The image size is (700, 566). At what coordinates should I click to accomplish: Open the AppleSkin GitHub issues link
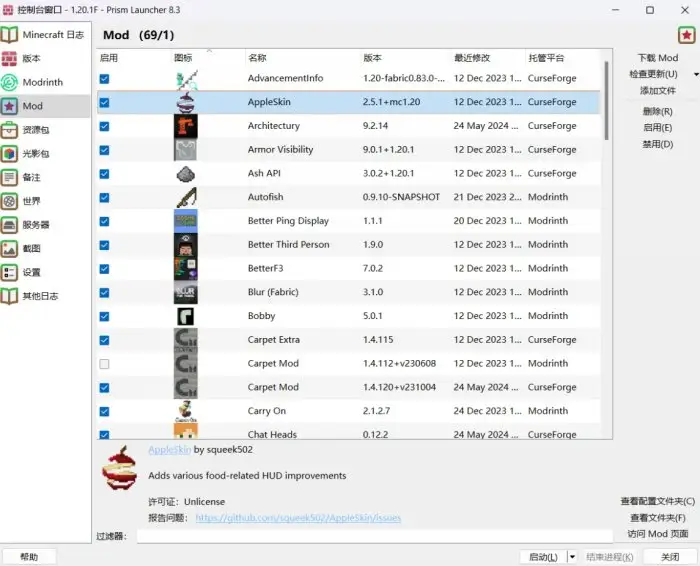click(298, 518)
